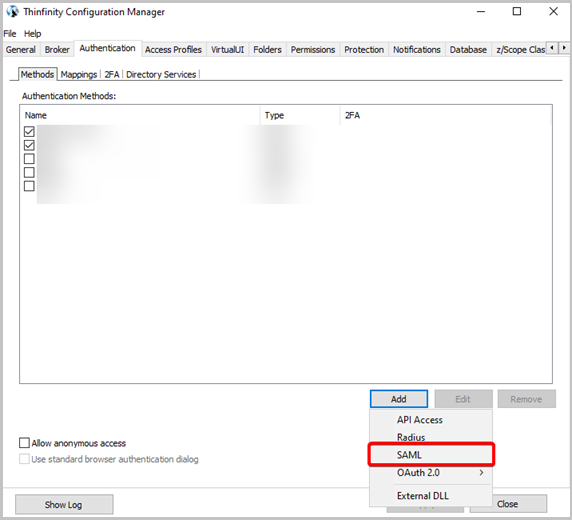
Task: Switch to the Access Profiles tab
Action: [173, 50]
